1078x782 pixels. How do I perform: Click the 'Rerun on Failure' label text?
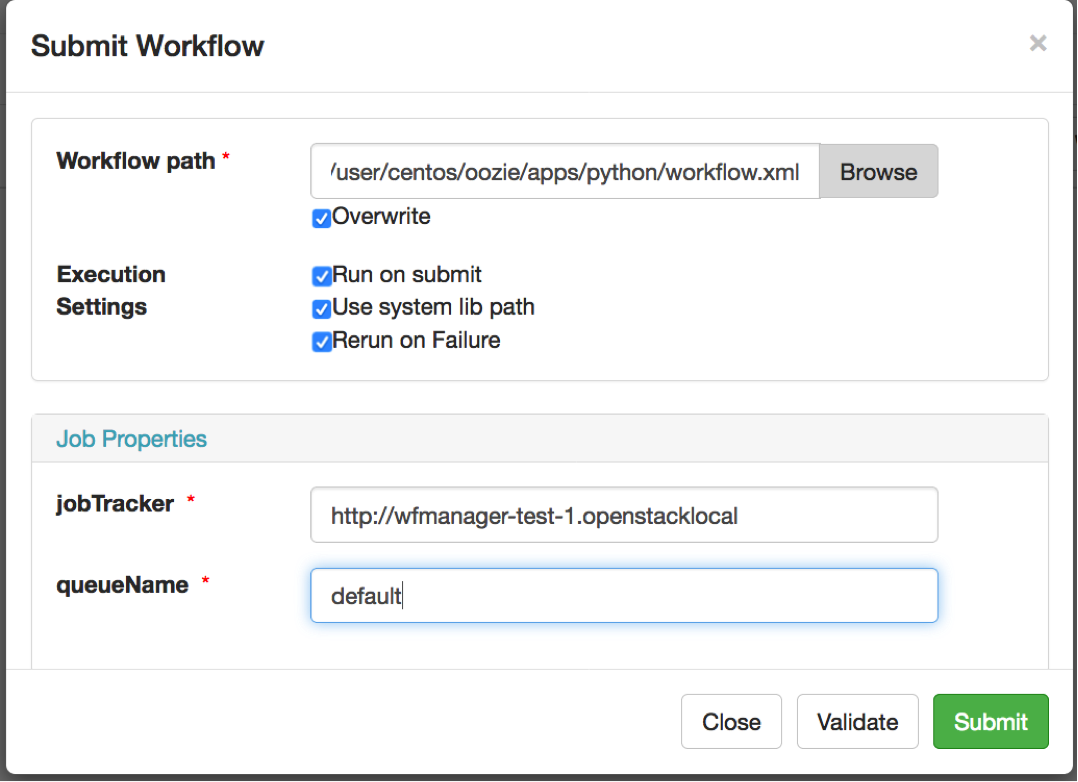pyautogui.click(x=416, y=341)
